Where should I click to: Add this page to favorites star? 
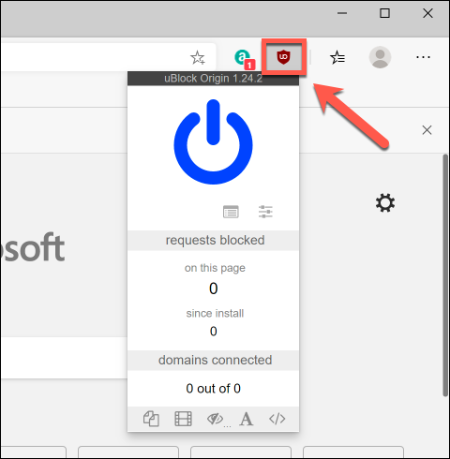(x=198, y=57)
